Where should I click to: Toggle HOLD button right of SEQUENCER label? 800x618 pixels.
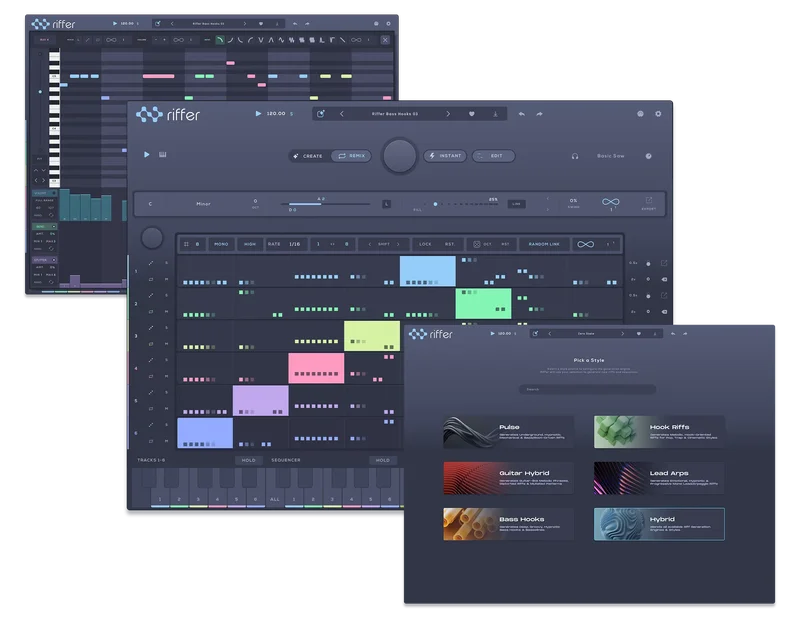(x=383, y=460)
